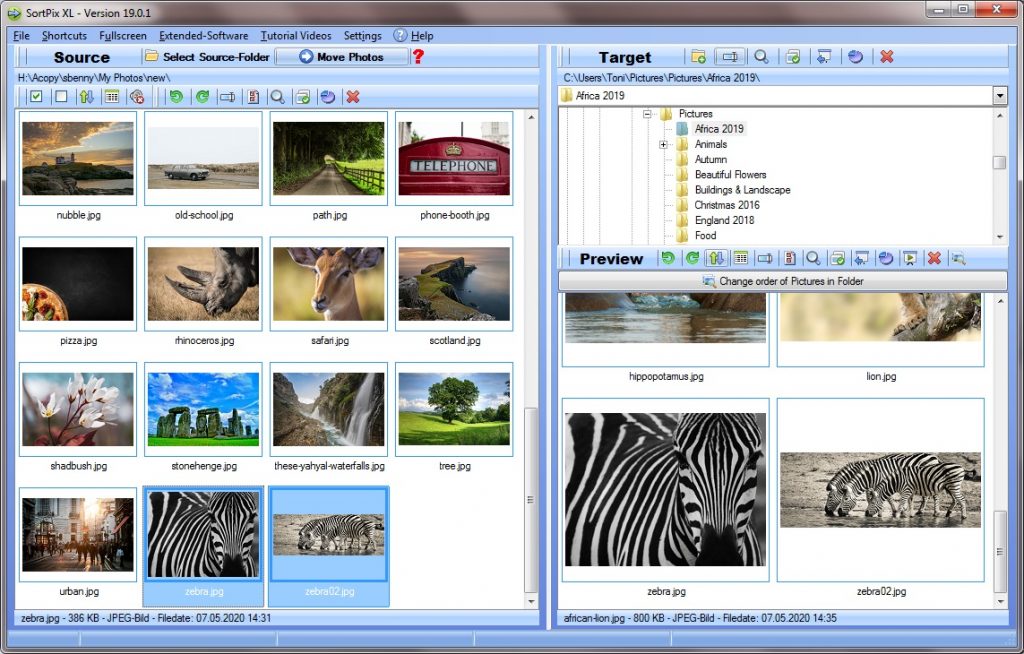Toggle the sort arrows button in Preview toolbar
The width and height of the screenshot is (1024, 654).
717,258
